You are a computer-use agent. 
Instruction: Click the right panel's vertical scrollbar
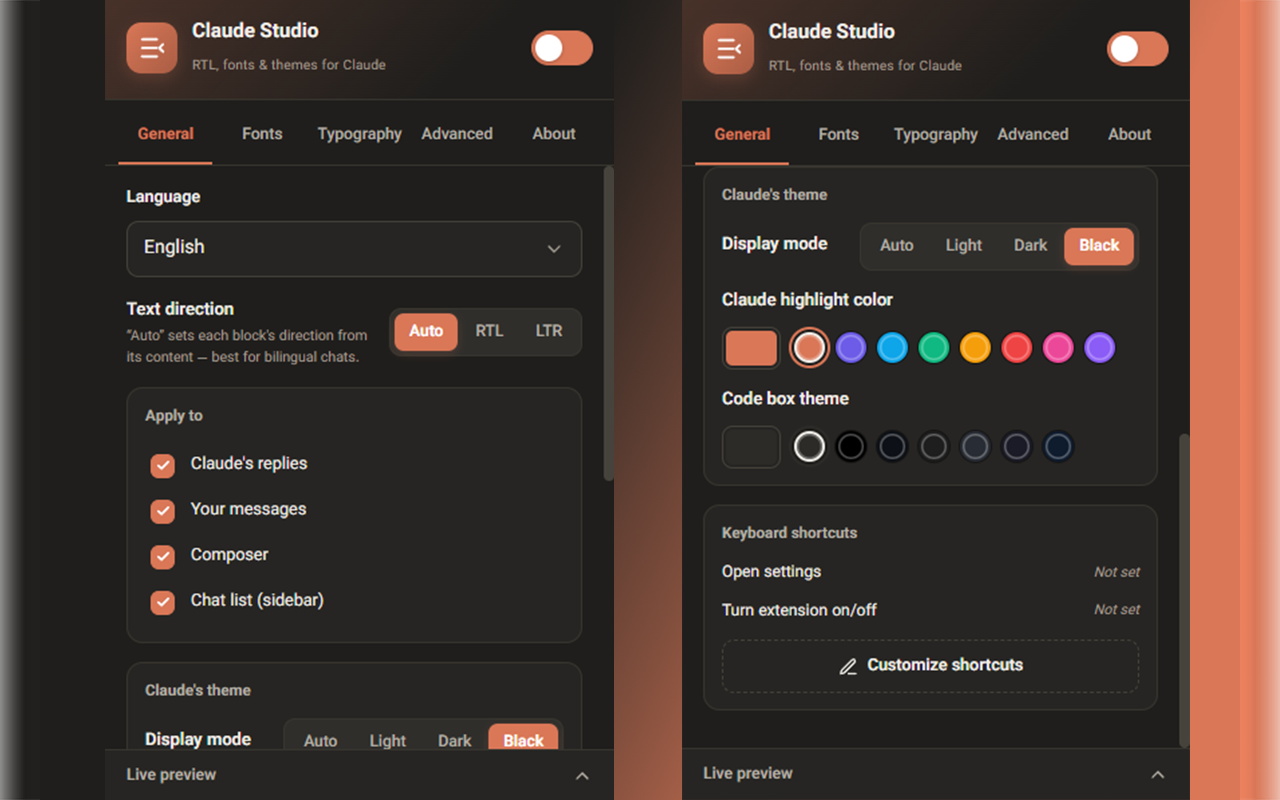[1185, 590]
